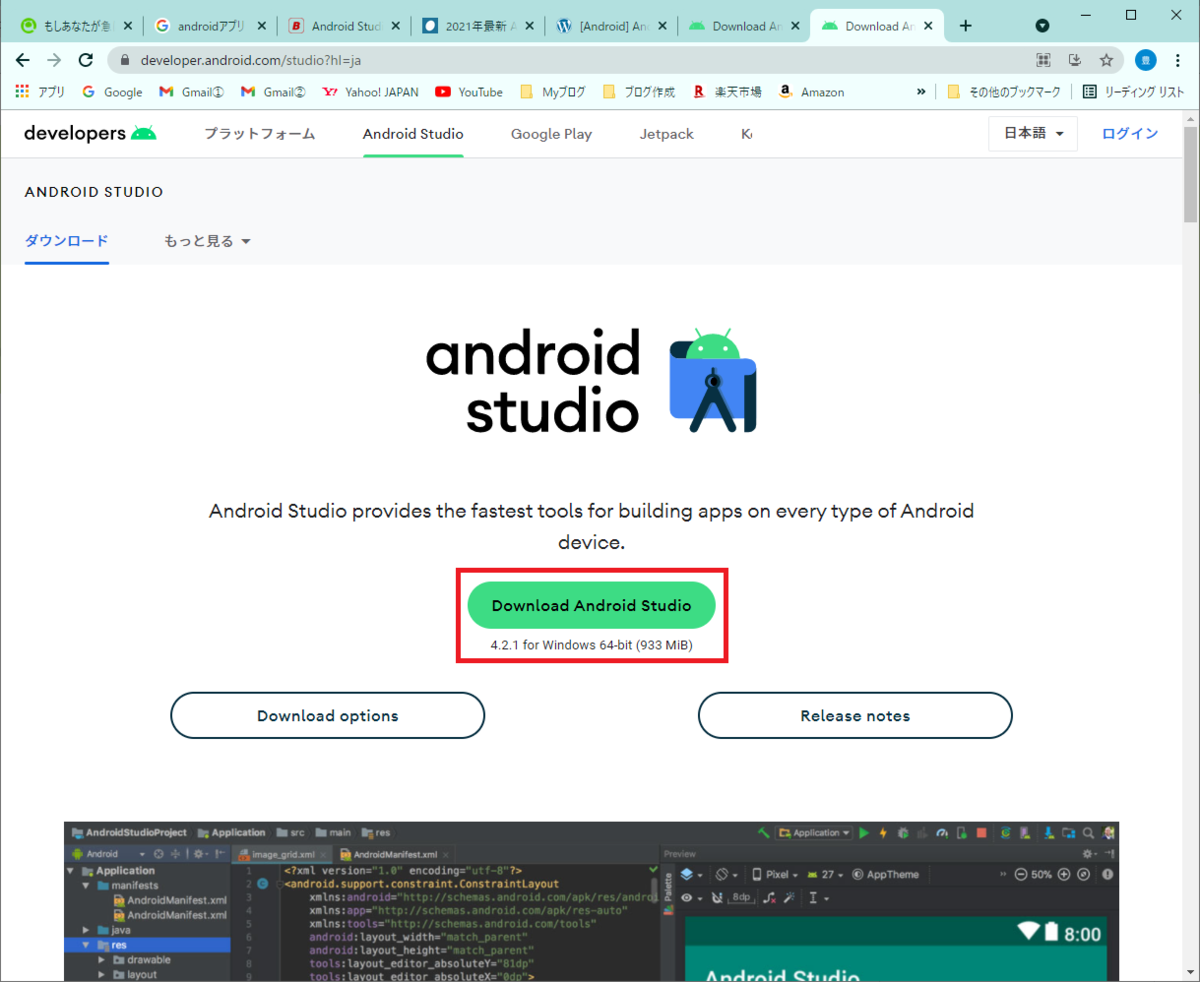Switch to the もしあなたが tab
Screen dimensions: 1200x982
77,26
